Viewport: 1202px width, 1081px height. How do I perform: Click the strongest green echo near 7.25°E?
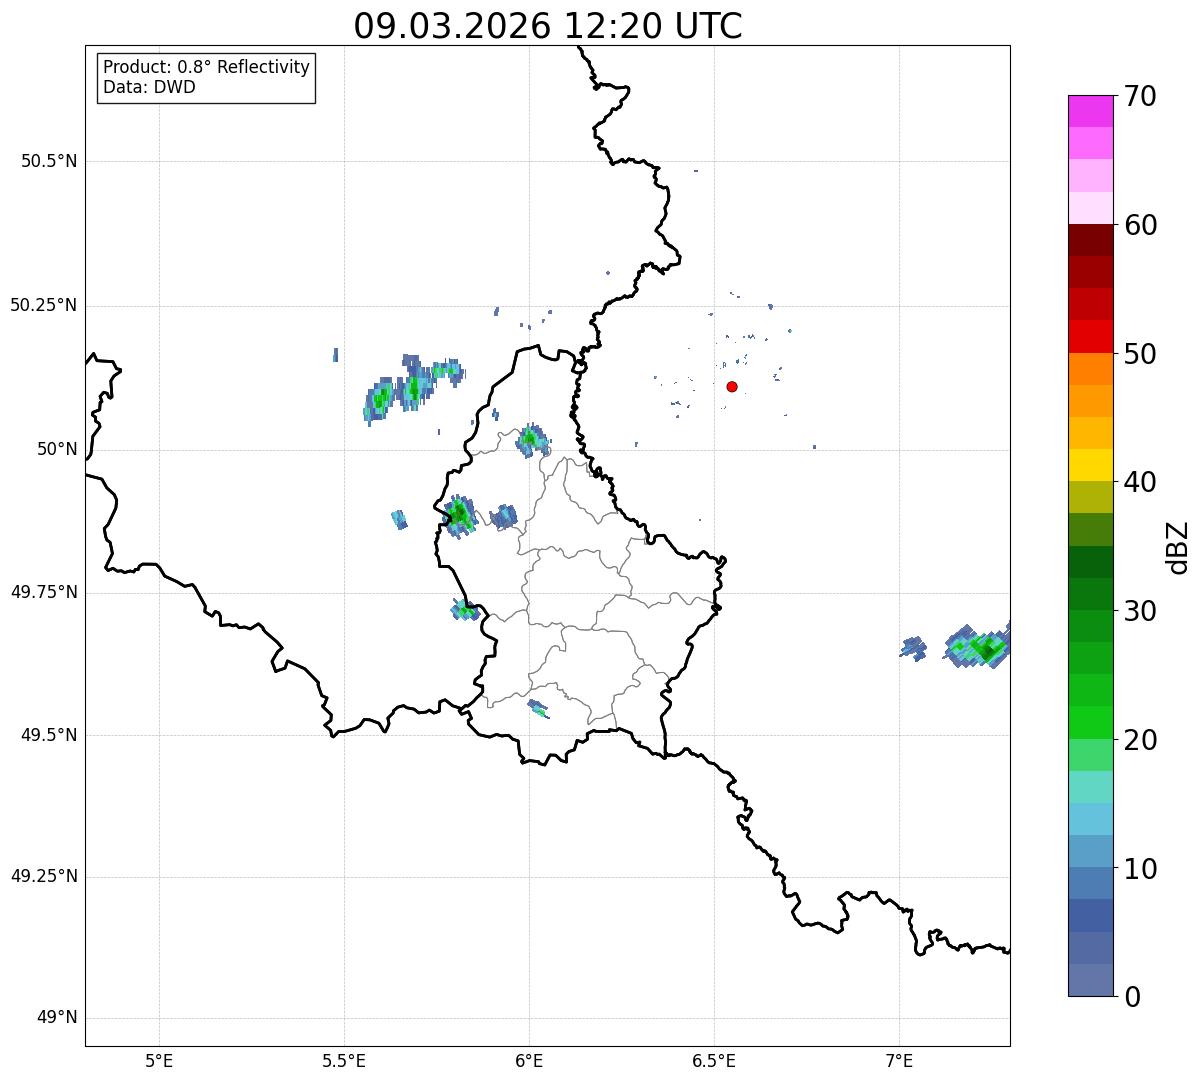[x=987, y=651]
